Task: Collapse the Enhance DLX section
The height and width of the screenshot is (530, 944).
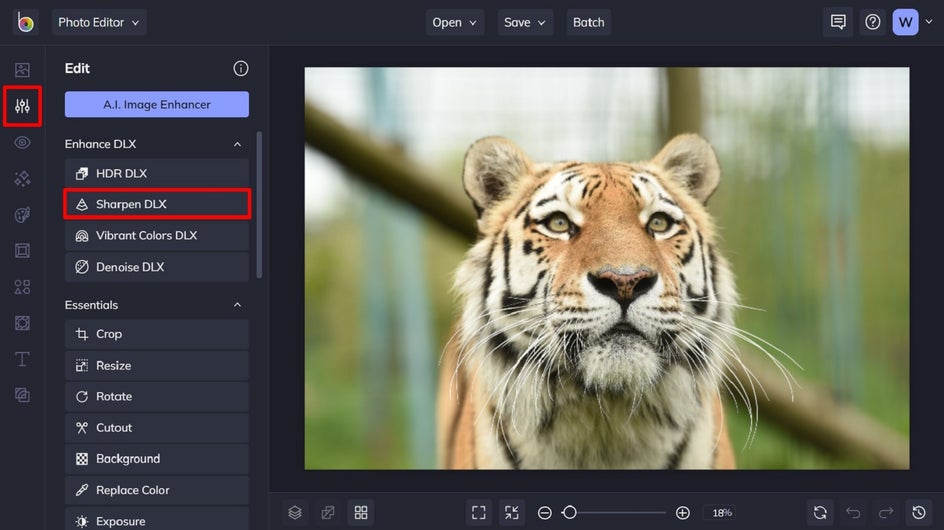Action: (237, 144)
